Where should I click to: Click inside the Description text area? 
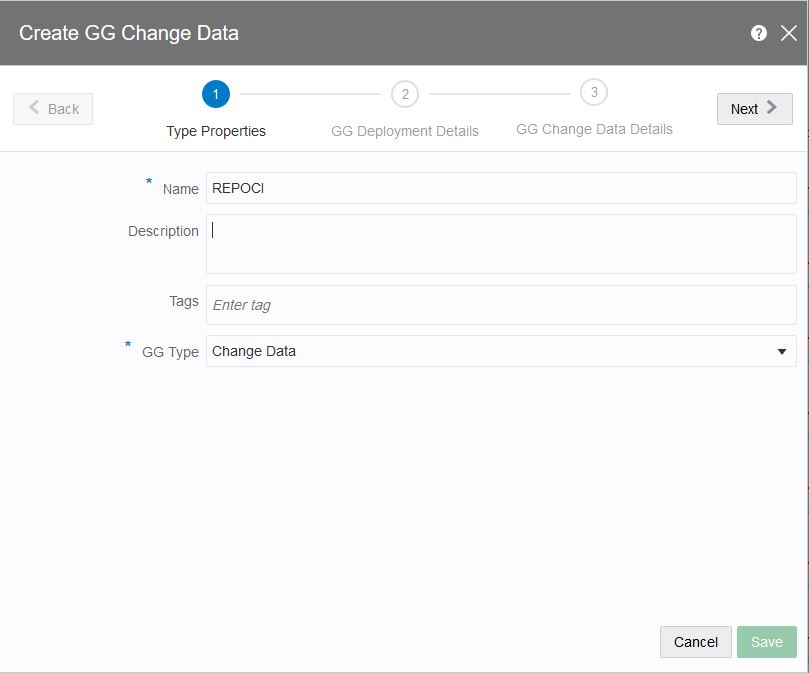click(501, 244)
